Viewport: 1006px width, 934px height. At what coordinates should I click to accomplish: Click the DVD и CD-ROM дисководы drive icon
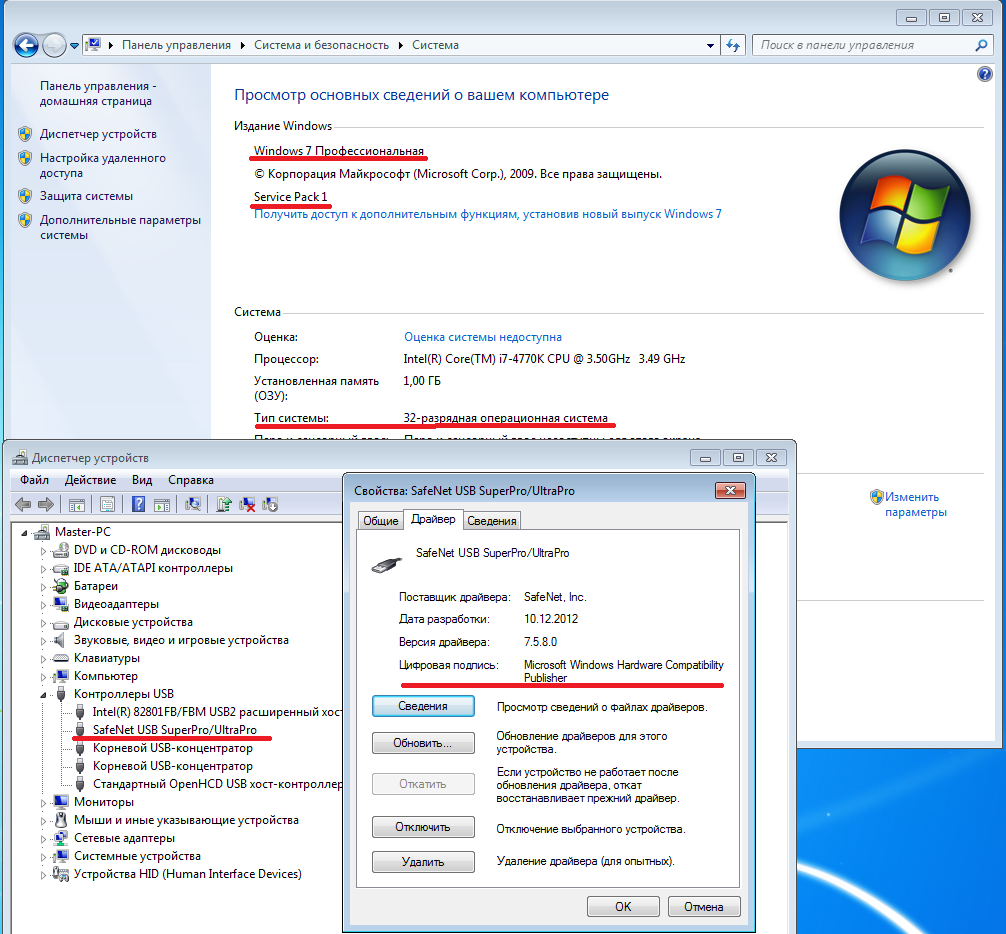(x=61, y=550)
